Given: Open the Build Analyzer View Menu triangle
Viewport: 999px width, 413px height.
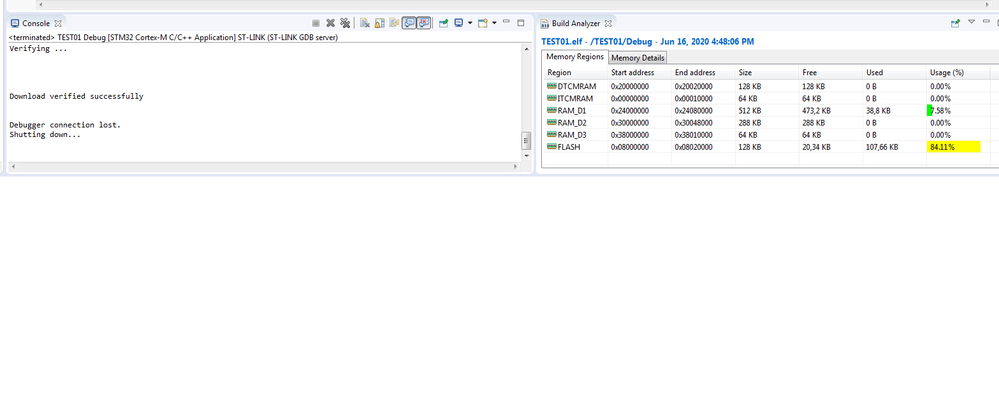Looking at the screenshot, I should tap(972, 22).
